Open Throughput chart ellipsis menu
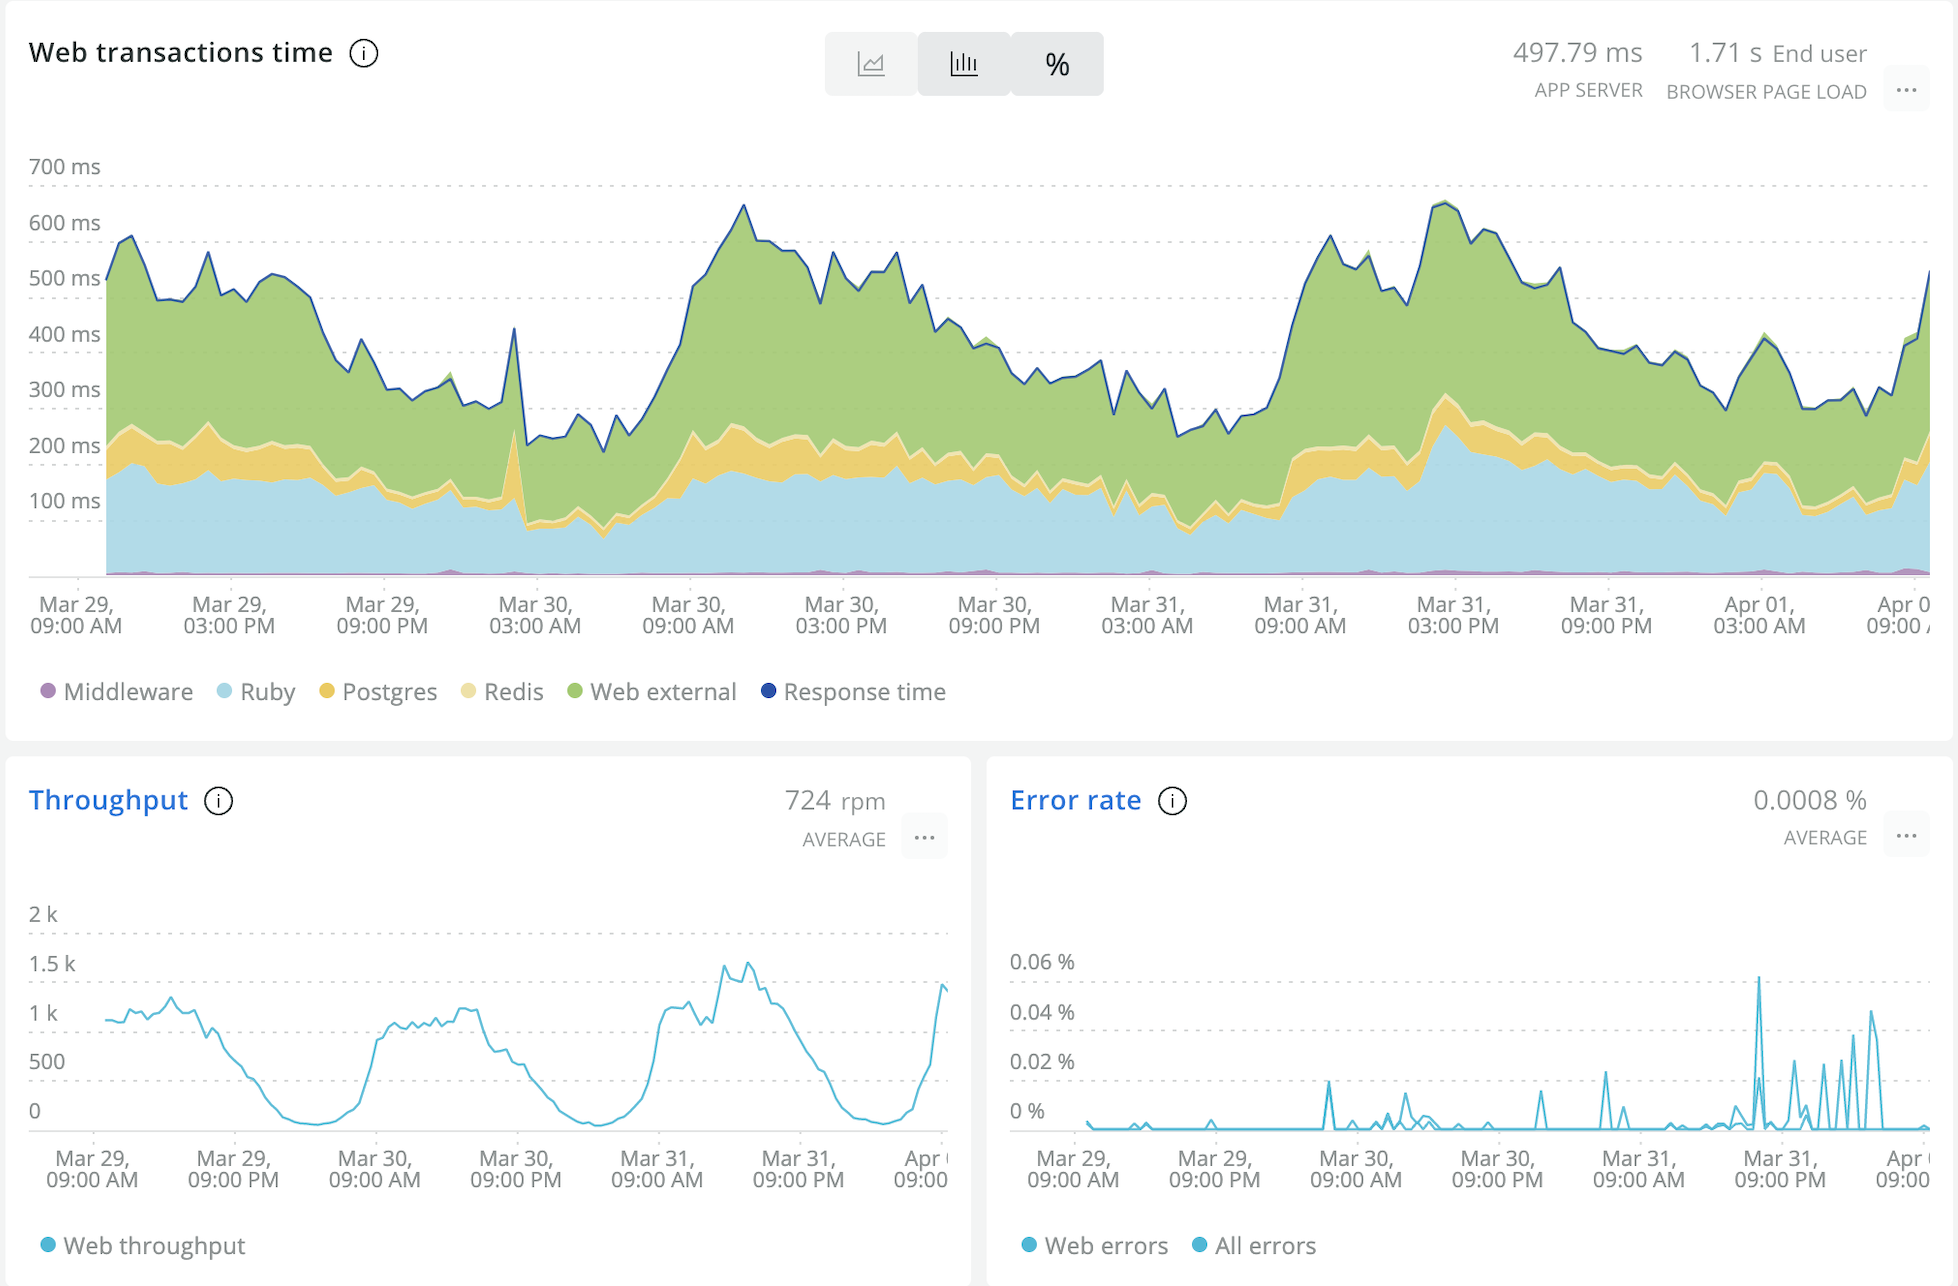Screen dimensions: 1958x1286 tap(924, 838)
